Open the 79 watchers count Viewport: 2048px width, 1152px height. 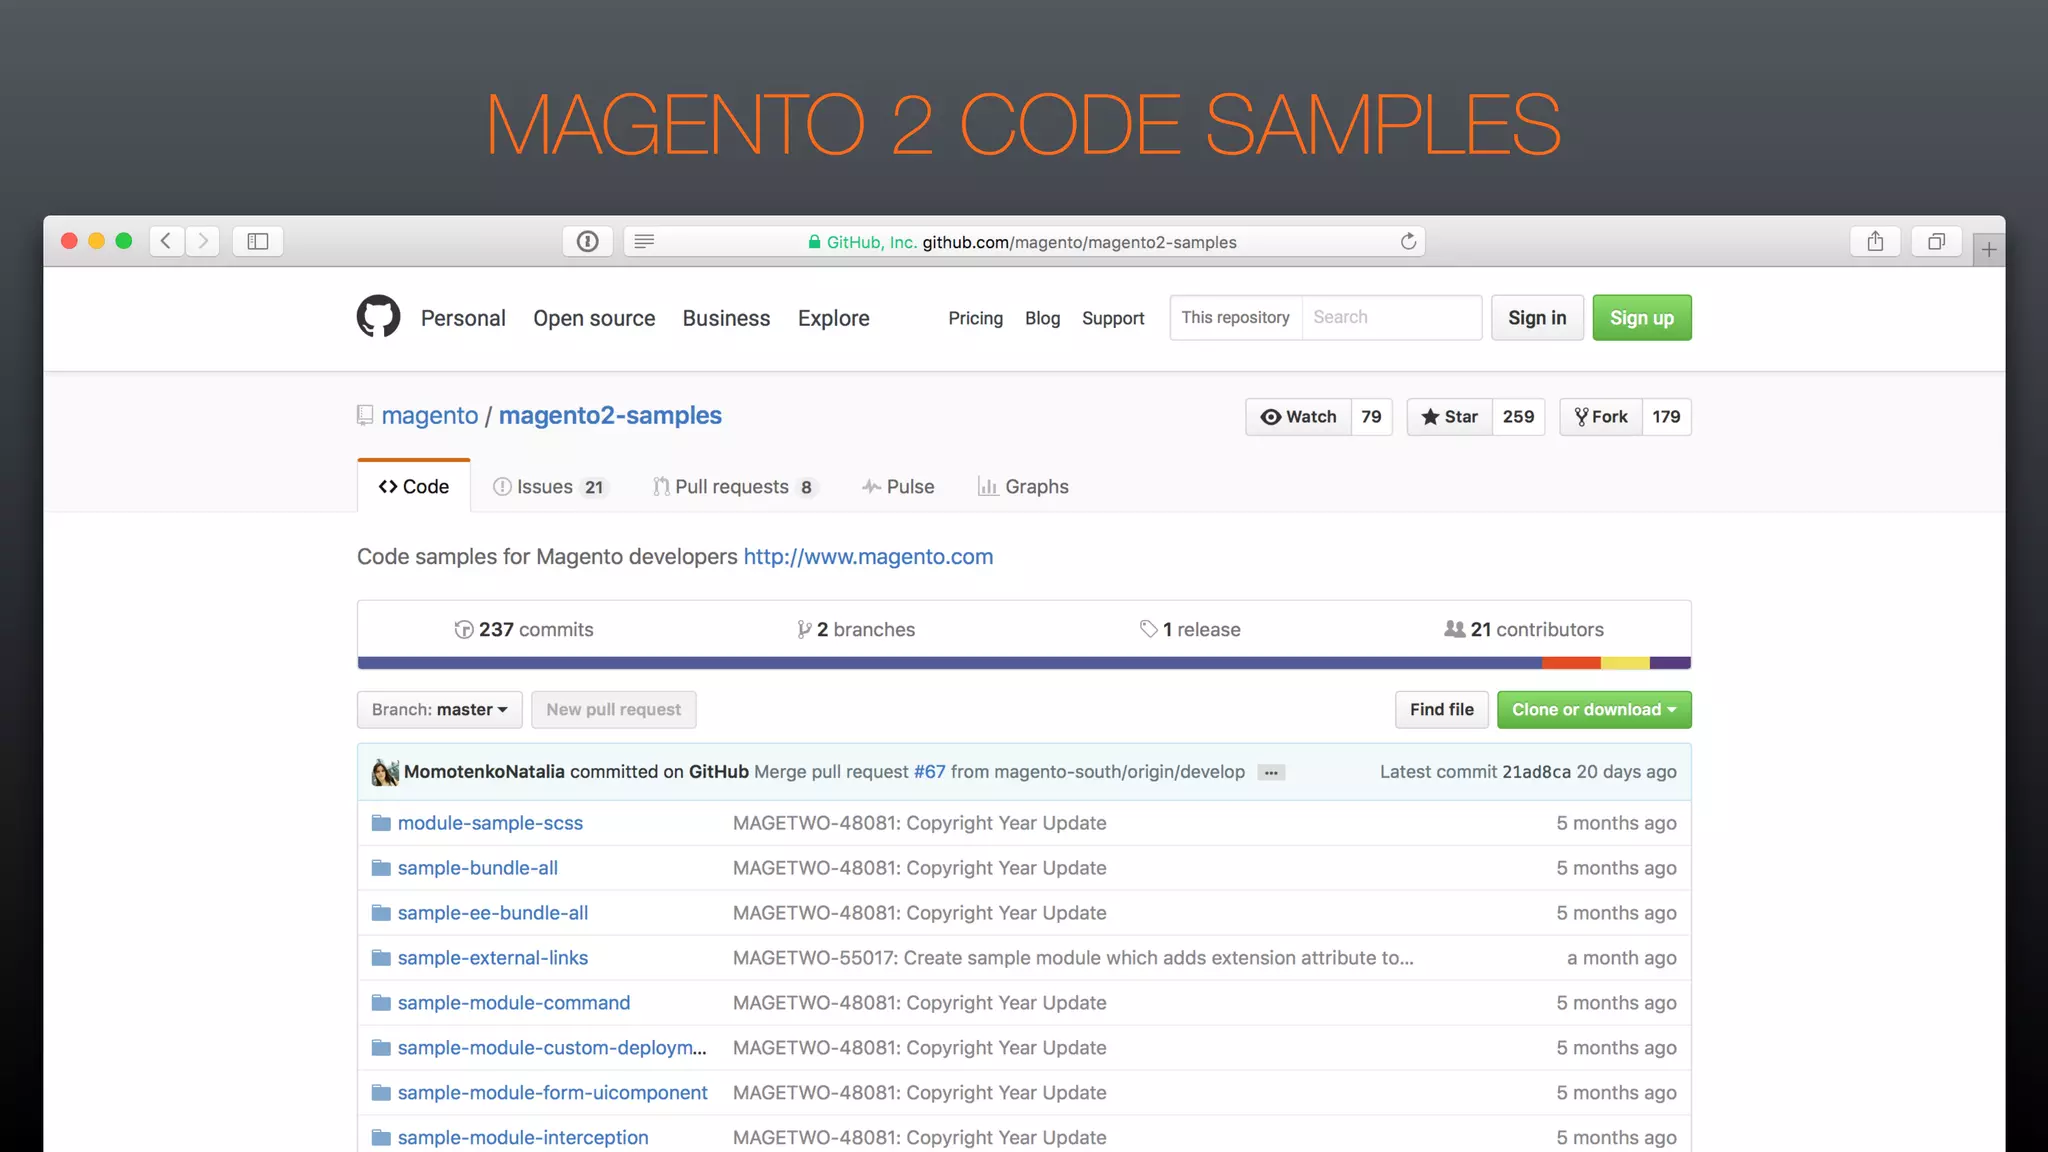[x=1371, y=417]
